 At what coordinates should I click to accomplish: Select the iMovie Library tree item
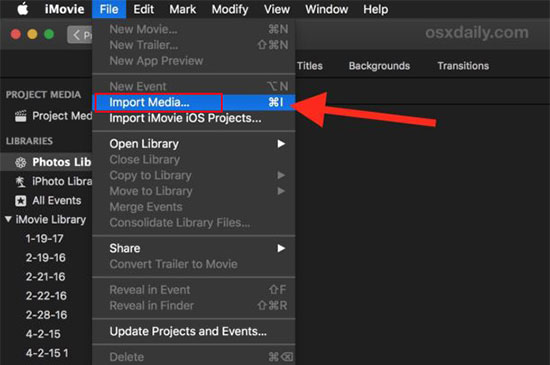[51, 219]
